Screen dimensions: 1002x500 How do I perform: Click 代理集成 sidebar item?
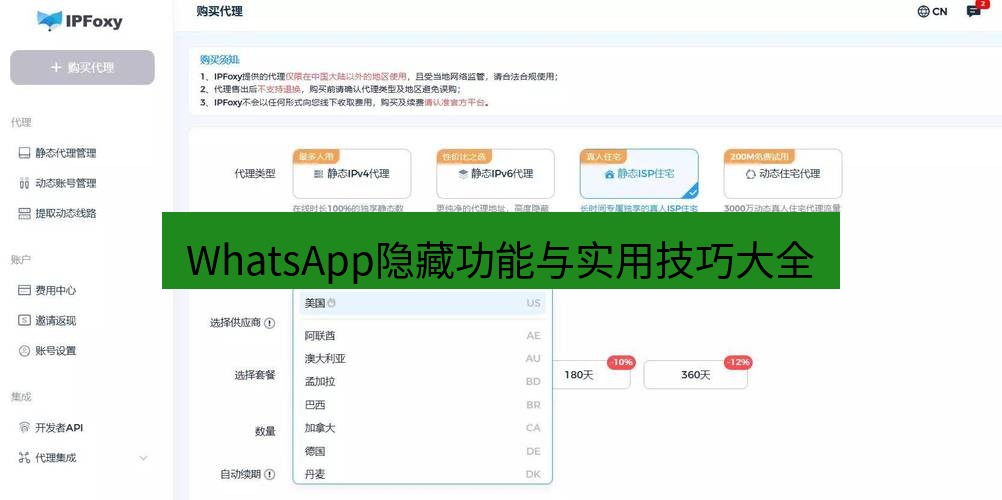pos(47,458)
